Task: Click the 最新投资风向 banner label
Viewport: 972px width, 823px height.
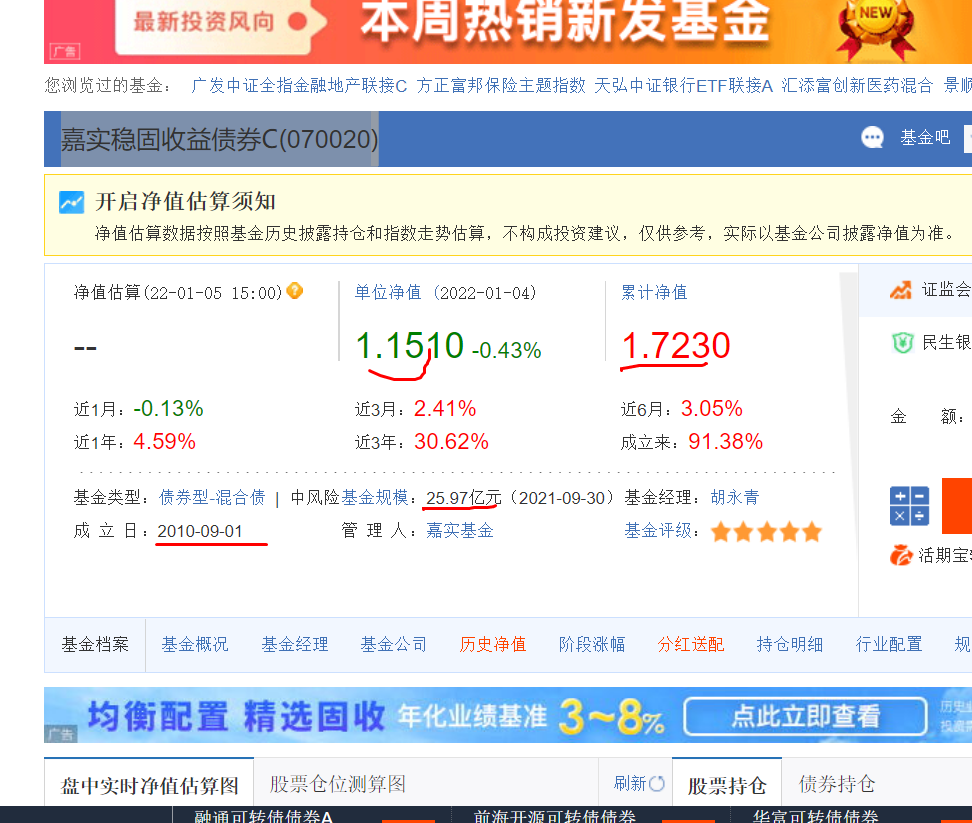Action: [x=204, y=22]
